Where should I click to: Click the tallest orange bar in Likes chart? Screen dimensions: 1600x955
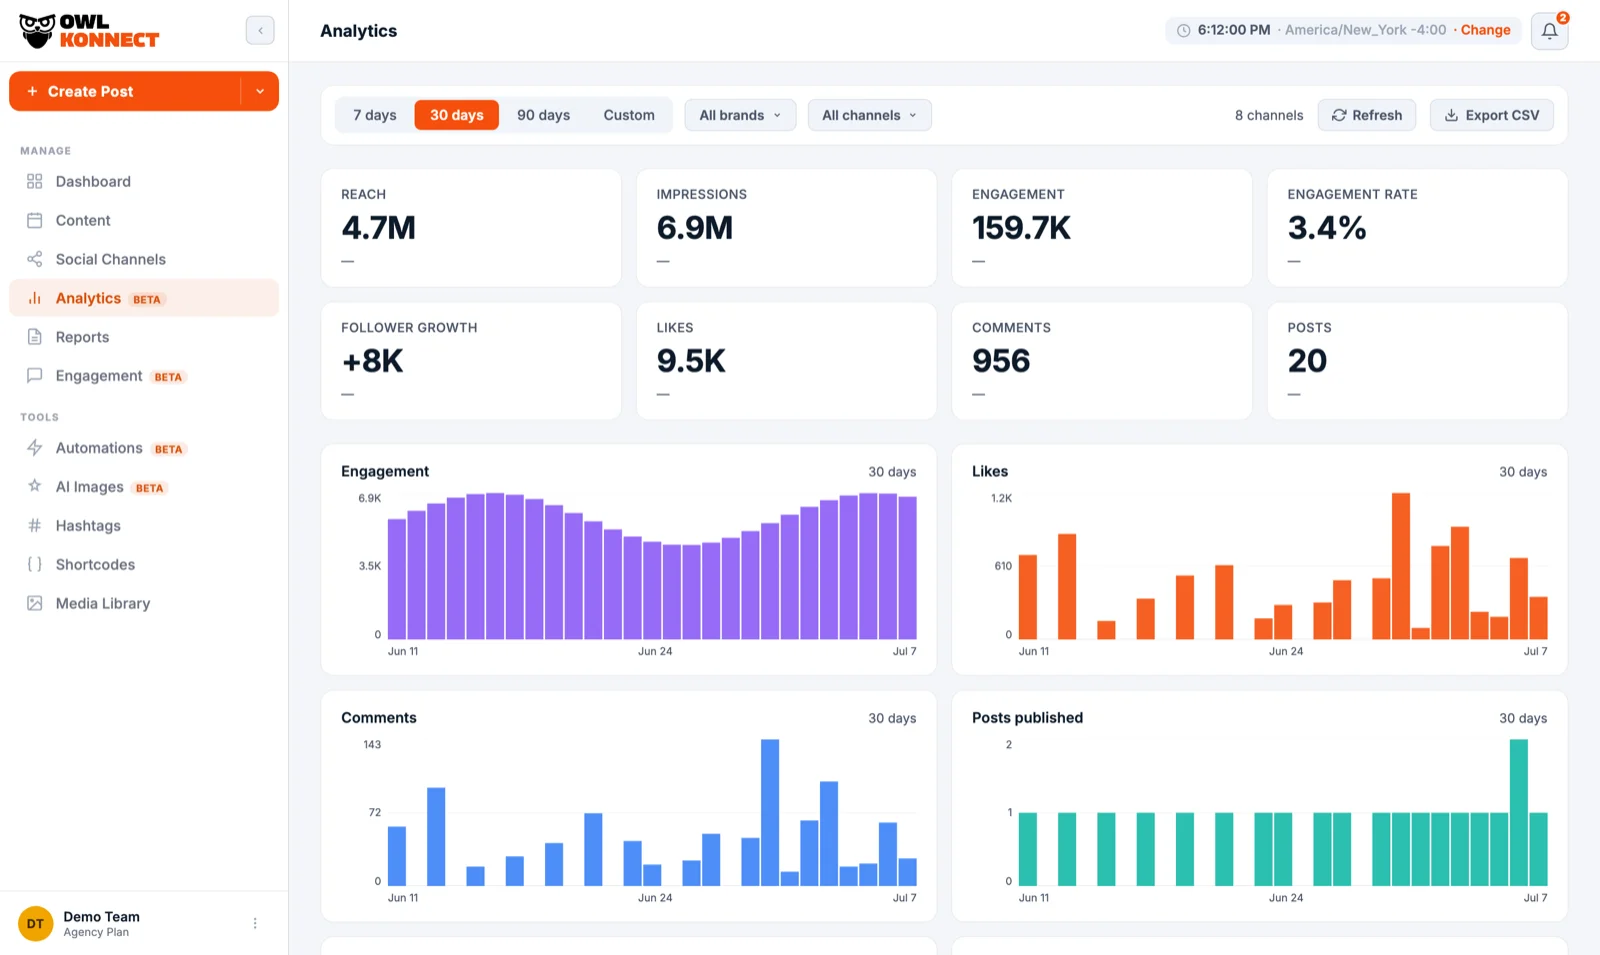[x=1401, y=566]
